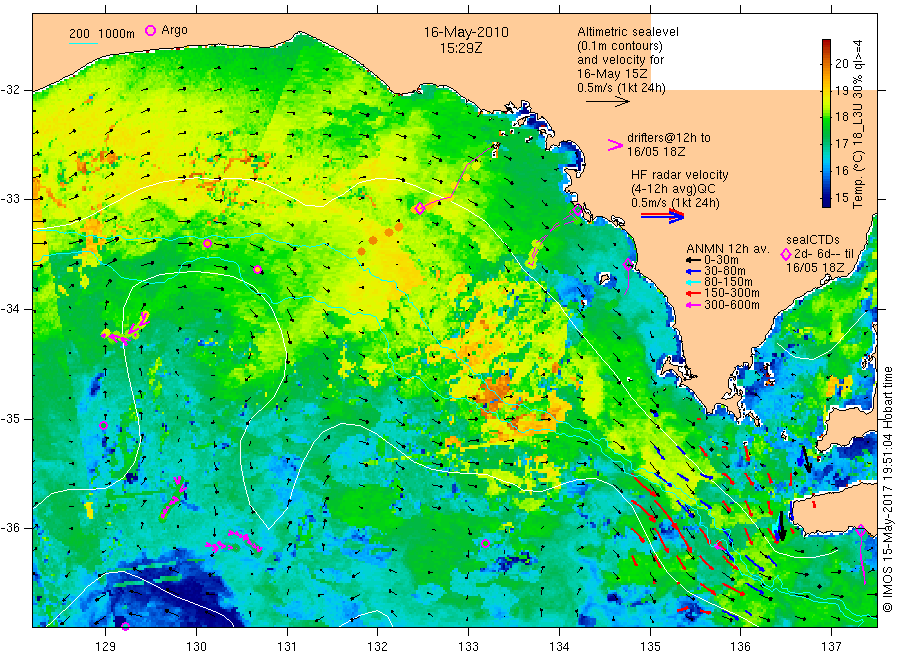Click the magenta 300-600m legend arrow
This screenshot has height=660, width=900.
tap(693, 305)
